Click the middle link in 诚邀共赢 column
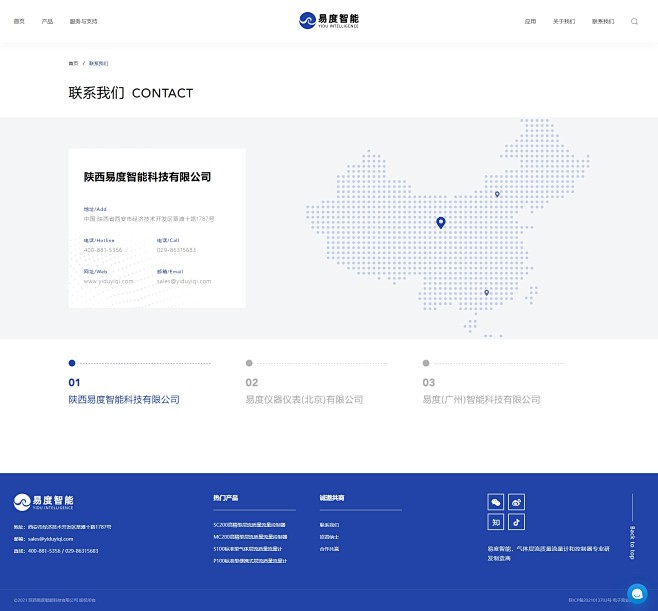Viewport: 658px width, 611px height. click(x=329, y=537)
